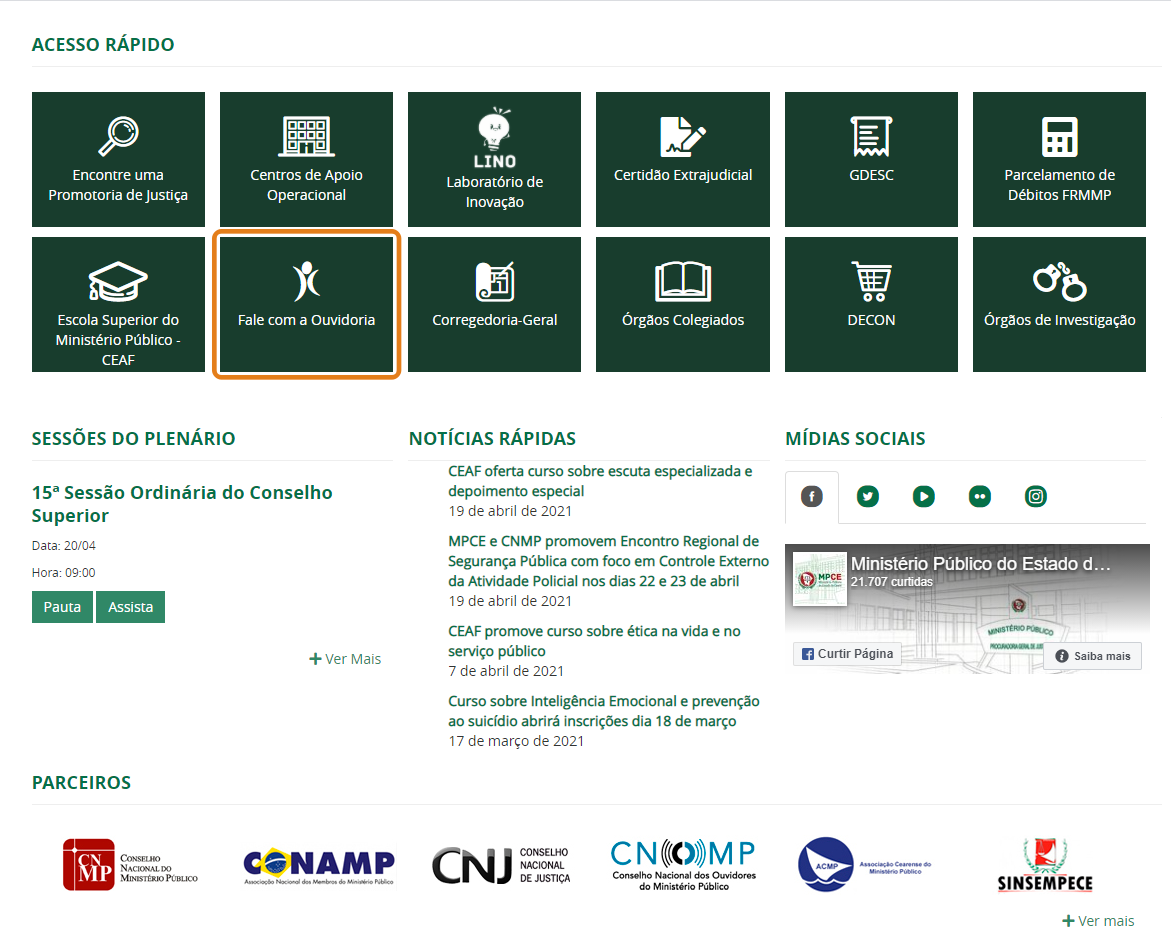The height and width of the screenshot is (937, 1171).
Task: Click the 'Certidão Extrajudicial' label
Action: point(683,175)
